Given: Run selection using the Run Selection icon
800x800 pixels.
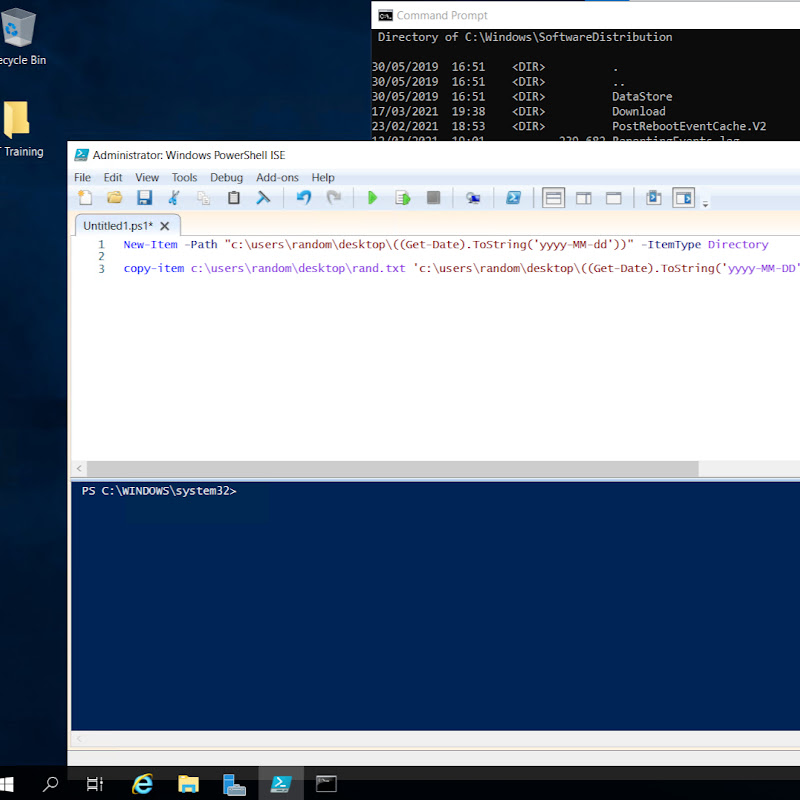Looking at the screenshot, I should (403, 197).
